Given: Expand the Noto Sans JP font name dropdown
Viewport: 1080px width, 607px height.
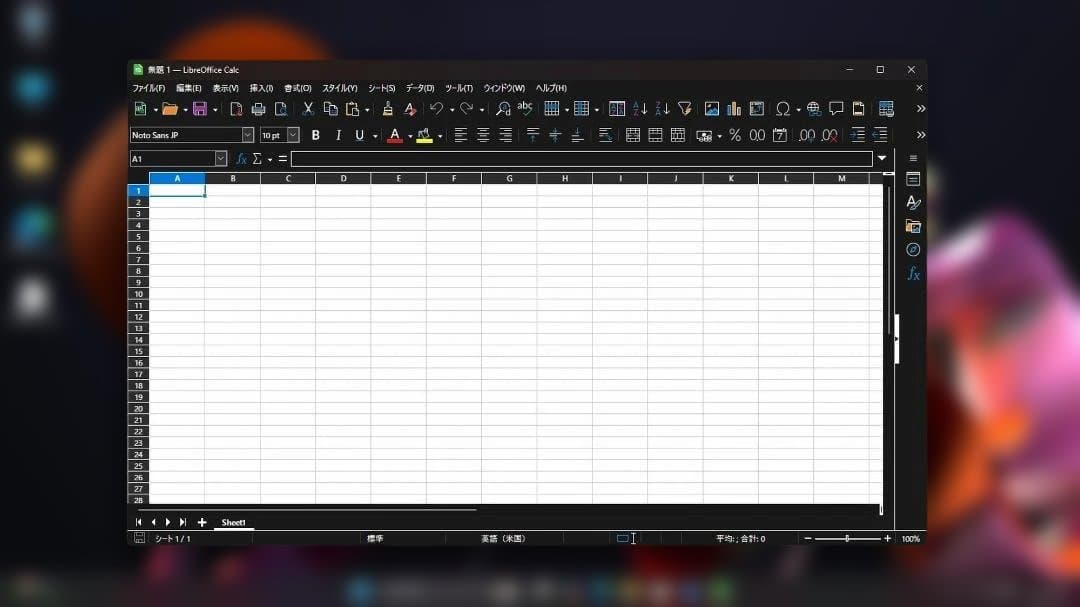Looking at the screenshot, I should [x=248, y=135].
